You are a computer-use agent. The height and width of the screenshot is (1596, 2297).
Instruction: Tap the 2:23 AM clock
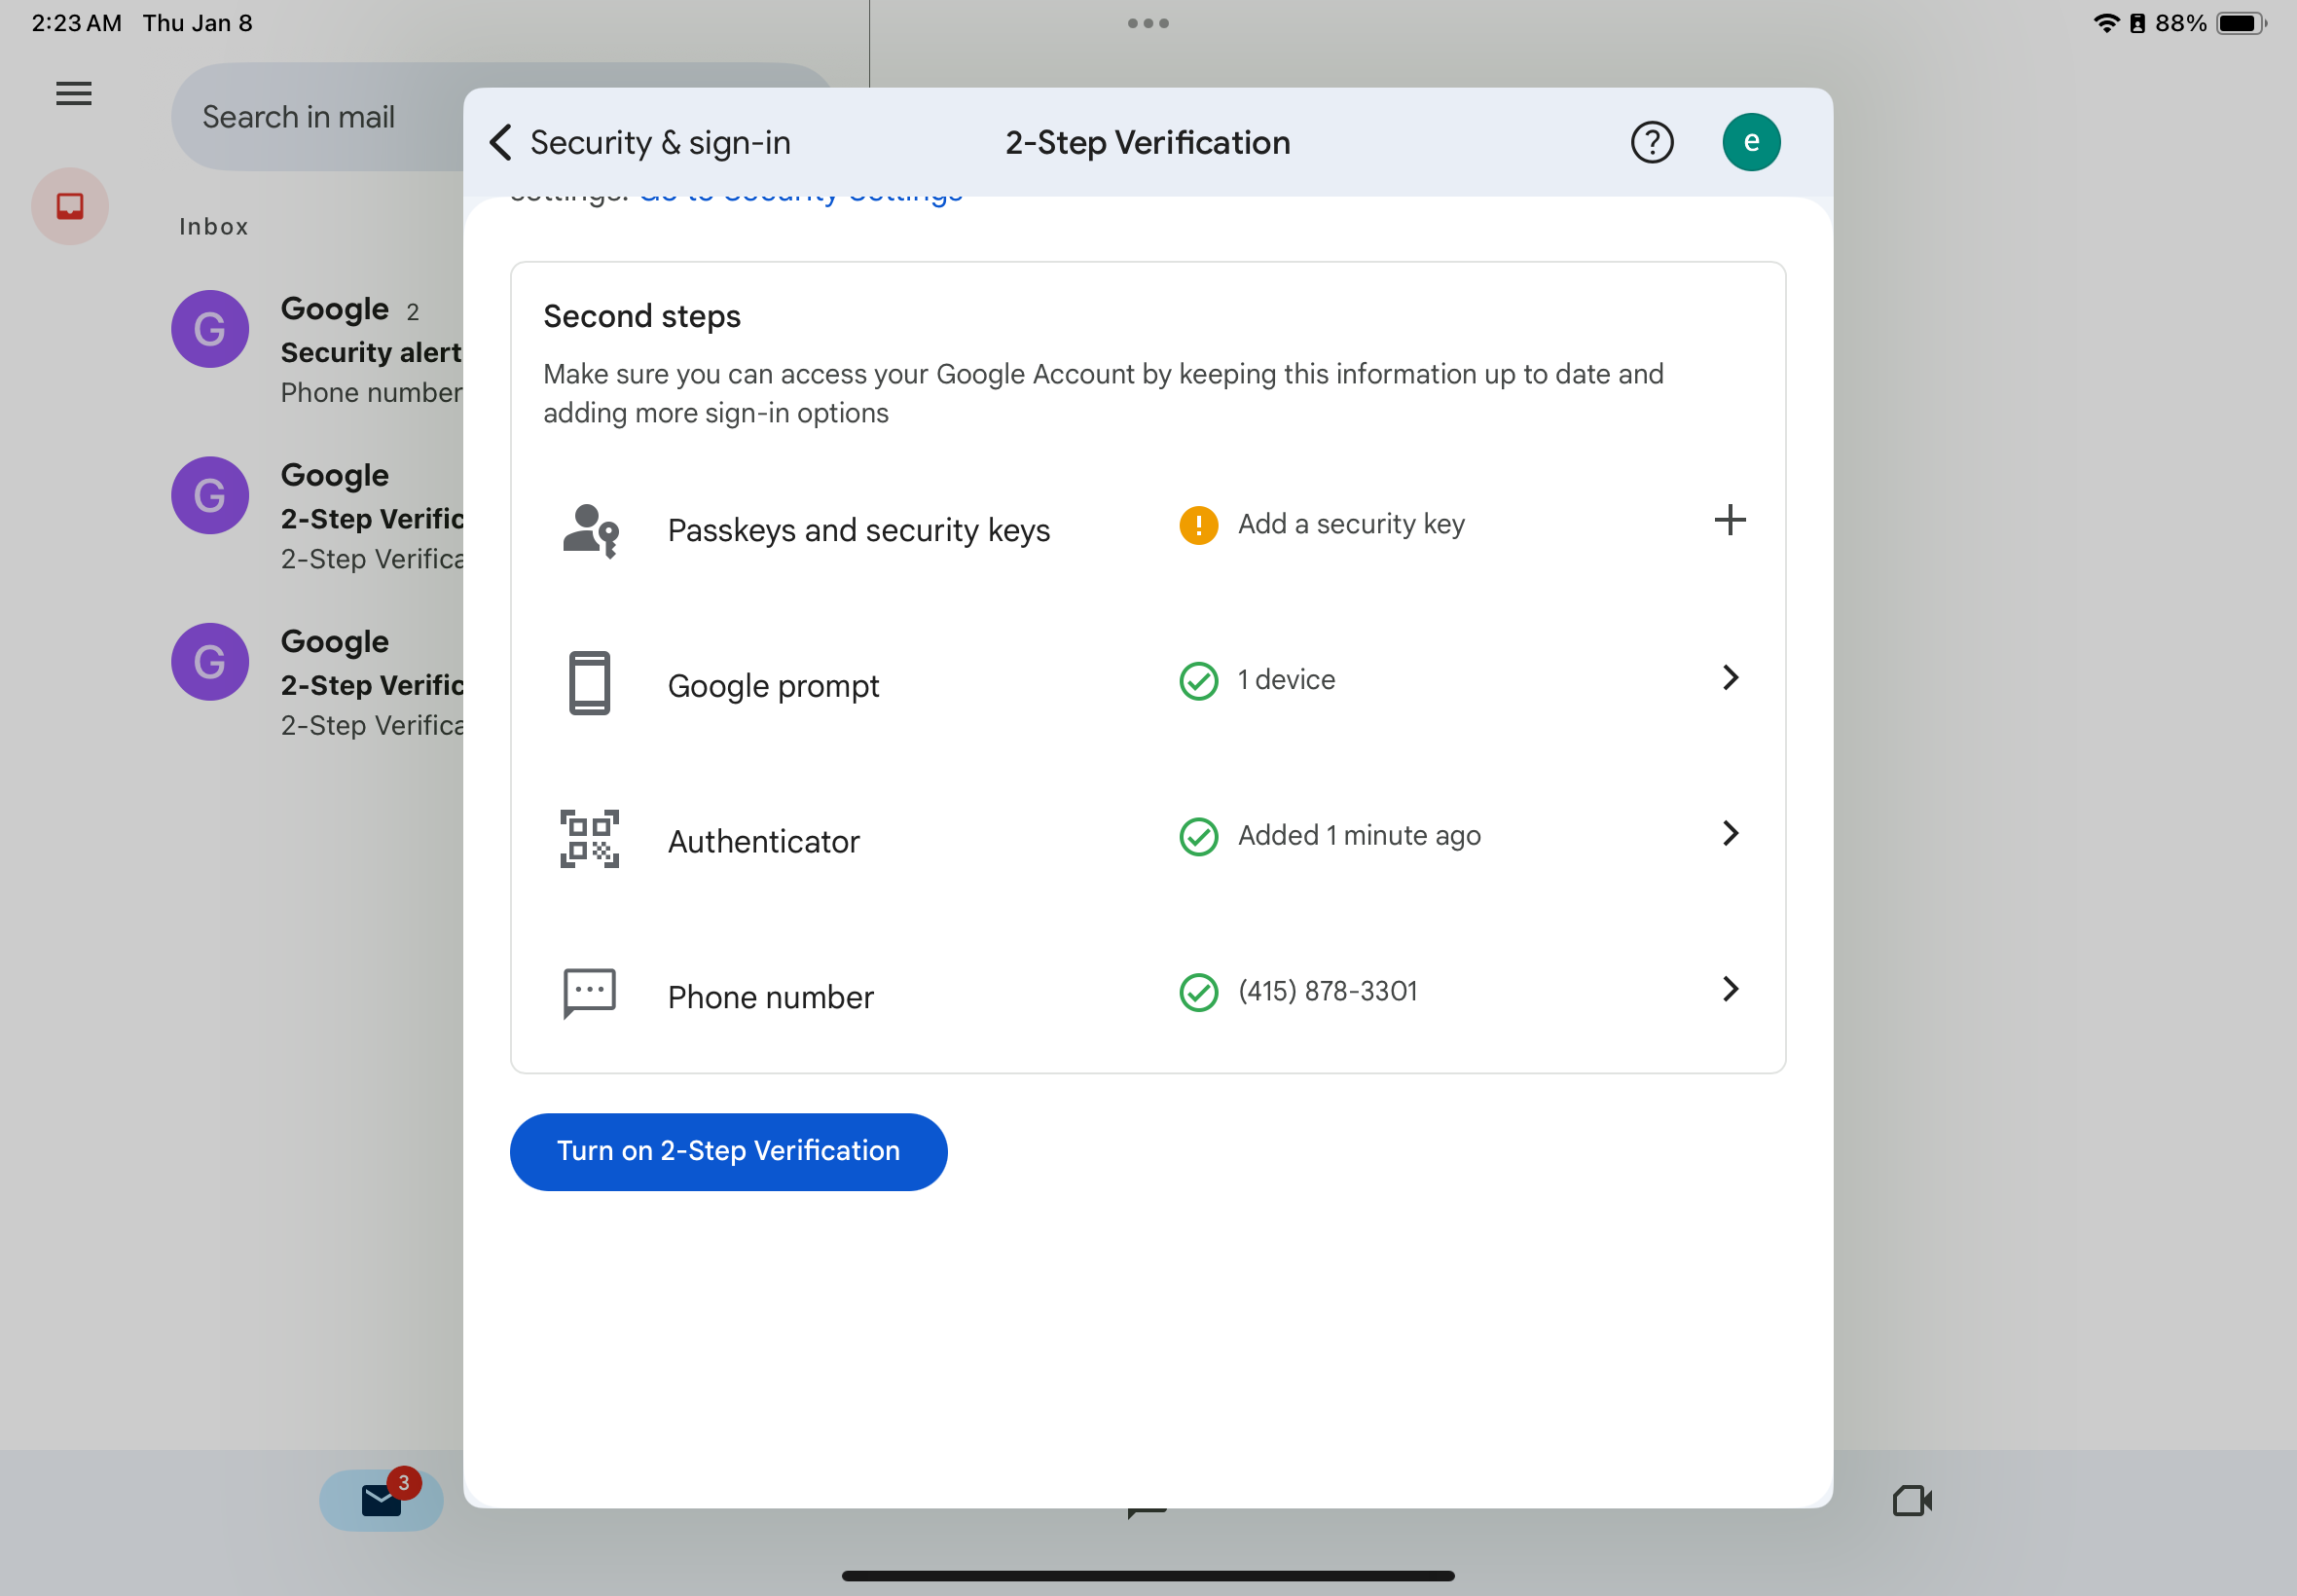pyautogui.click(x=77, y=23)
